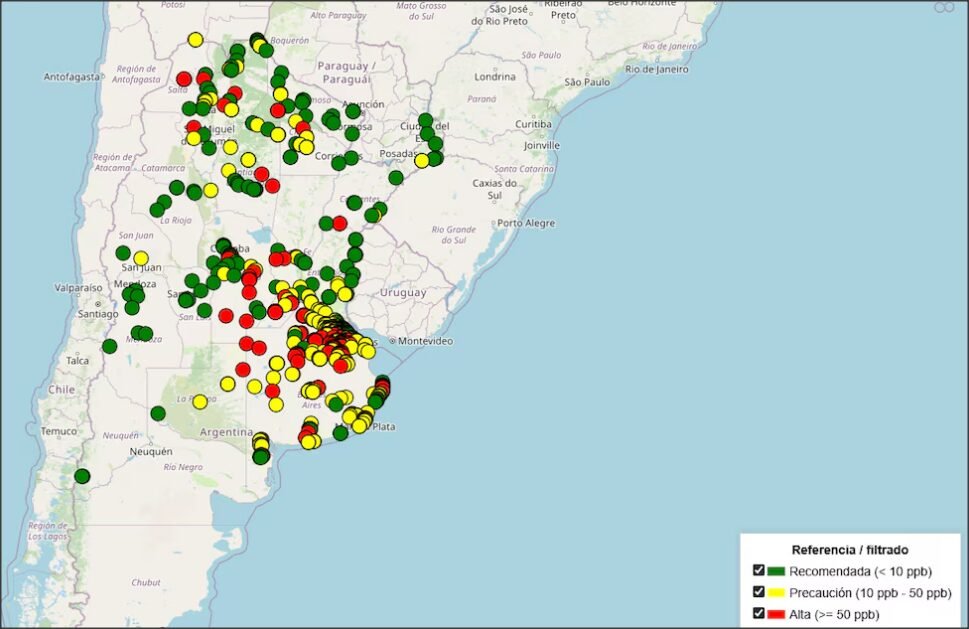This screenshot has width=969, height=629.
Task: Toggle the Precaución (10 ppb - 50 ppb) checkbox
Action: (759, 592)
